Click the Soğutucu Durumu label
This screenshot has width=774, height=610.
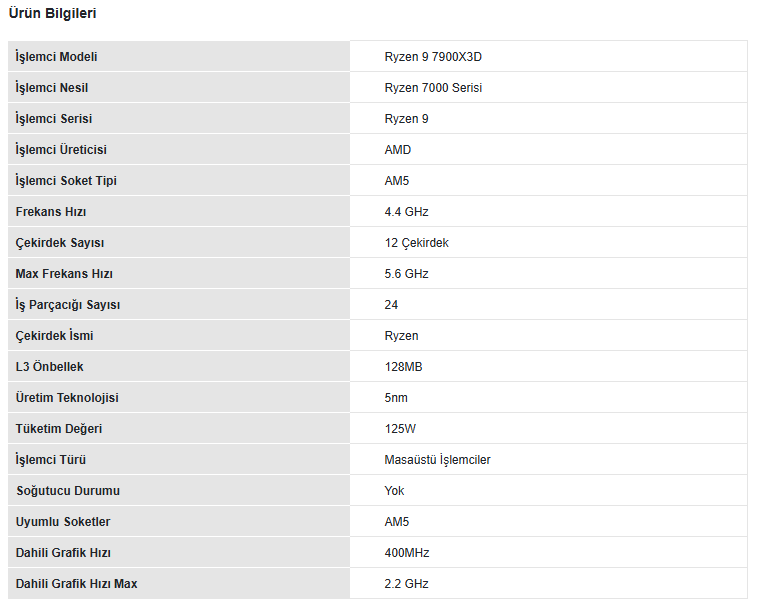point(68,491)
